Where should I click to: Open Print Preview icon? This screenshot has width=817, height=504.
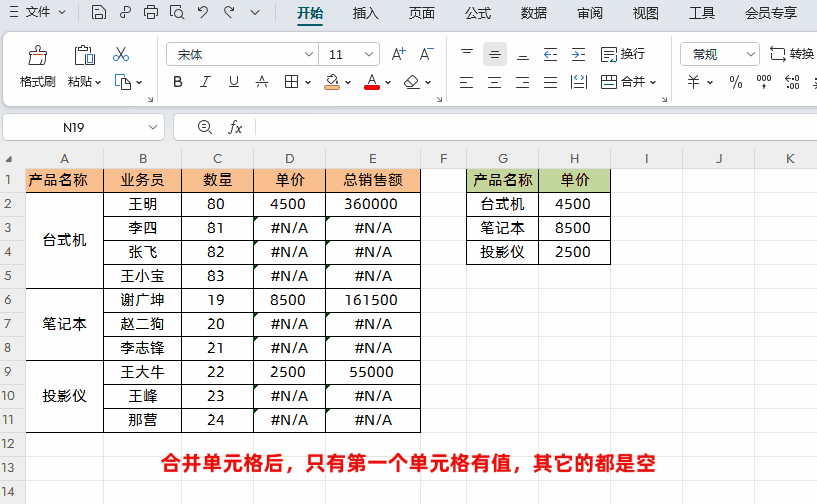point(177,12)
